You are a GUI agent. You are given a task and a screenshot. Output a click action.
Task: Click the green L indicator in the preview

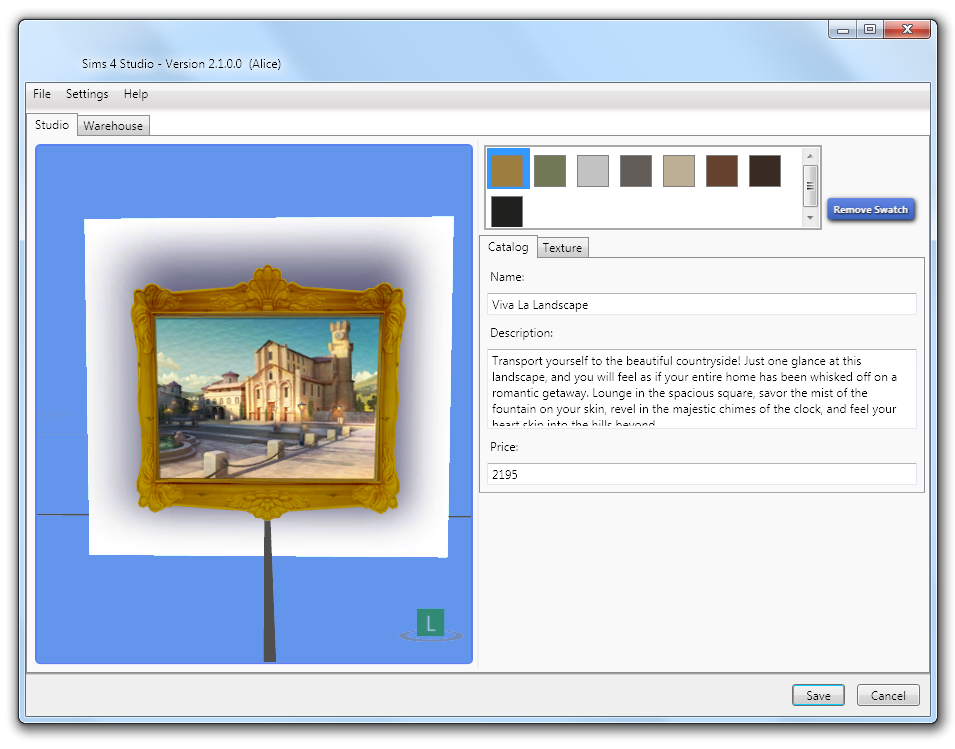pyautogui.click(x=430, y=622)
